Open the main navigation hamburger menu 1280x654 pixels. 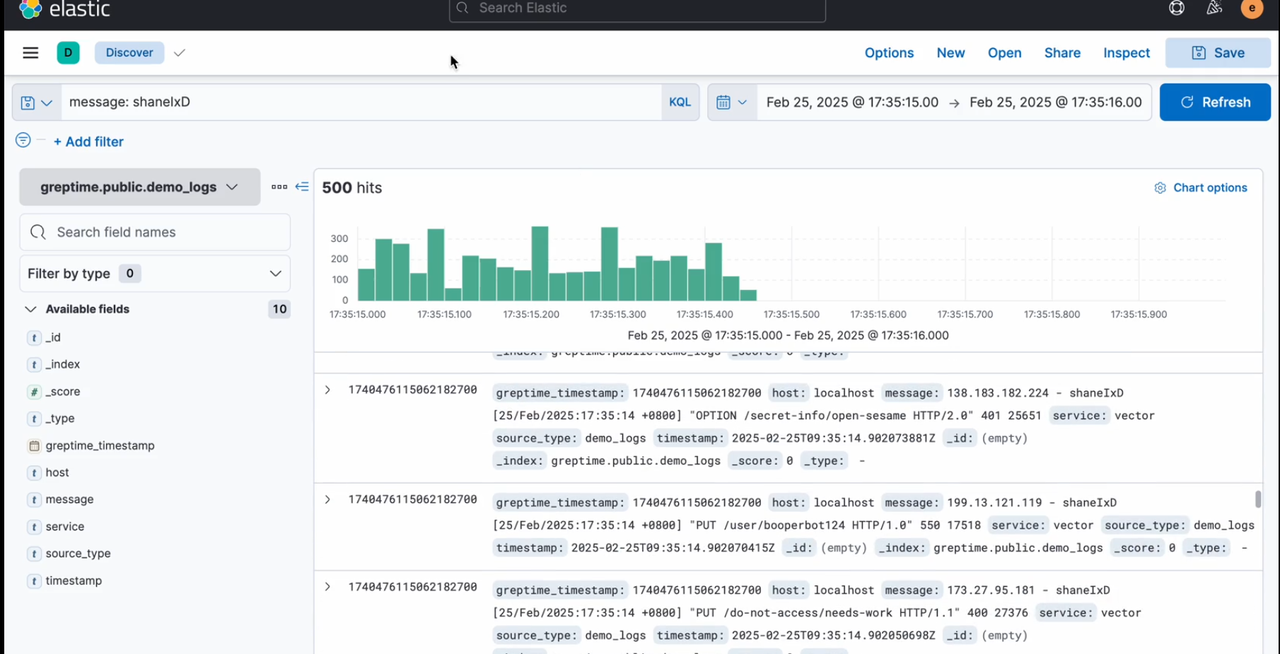[30, 52]
